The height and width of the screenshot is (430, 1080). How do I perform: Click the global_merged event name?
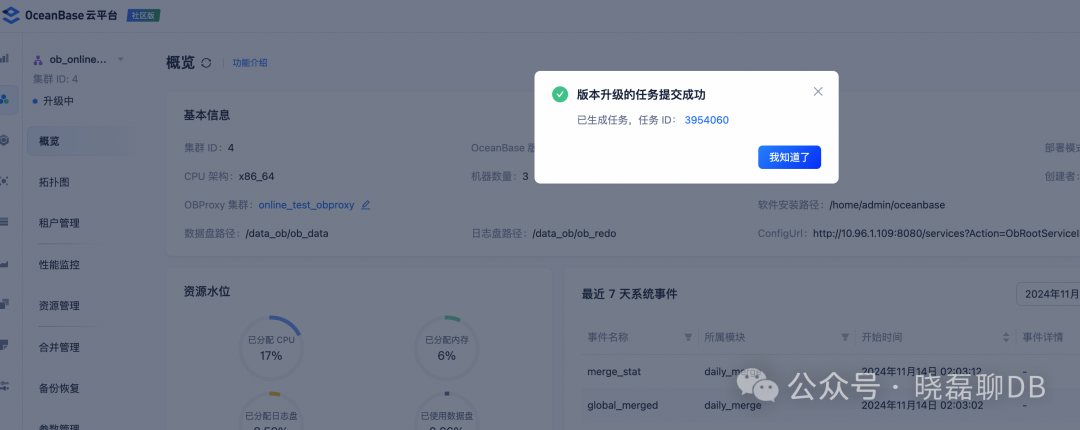(623, 405)
